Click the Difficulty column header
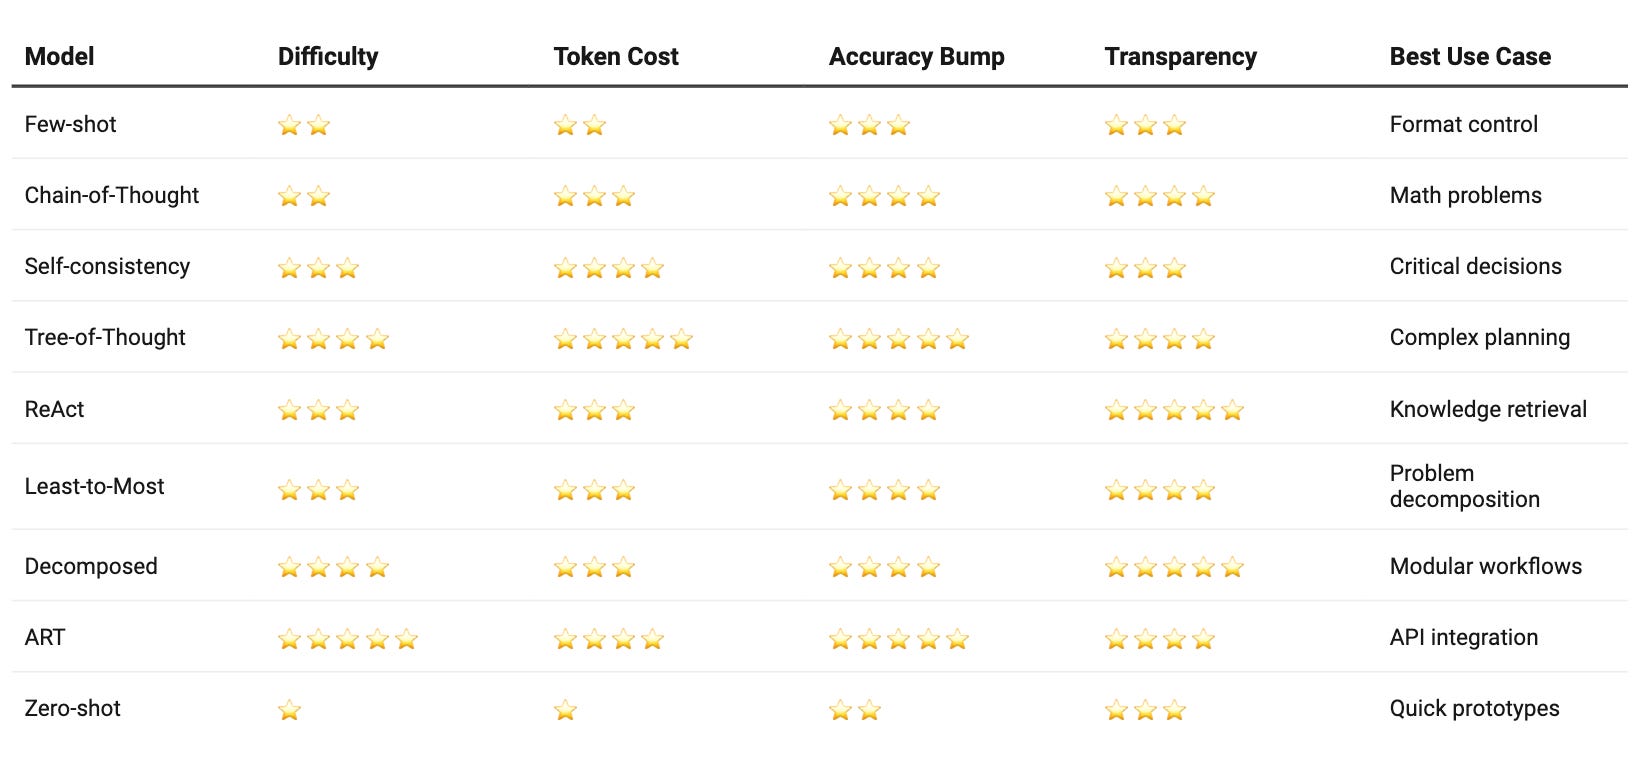The width and height of the screenshot is (1639, 759). pos(328,57)
